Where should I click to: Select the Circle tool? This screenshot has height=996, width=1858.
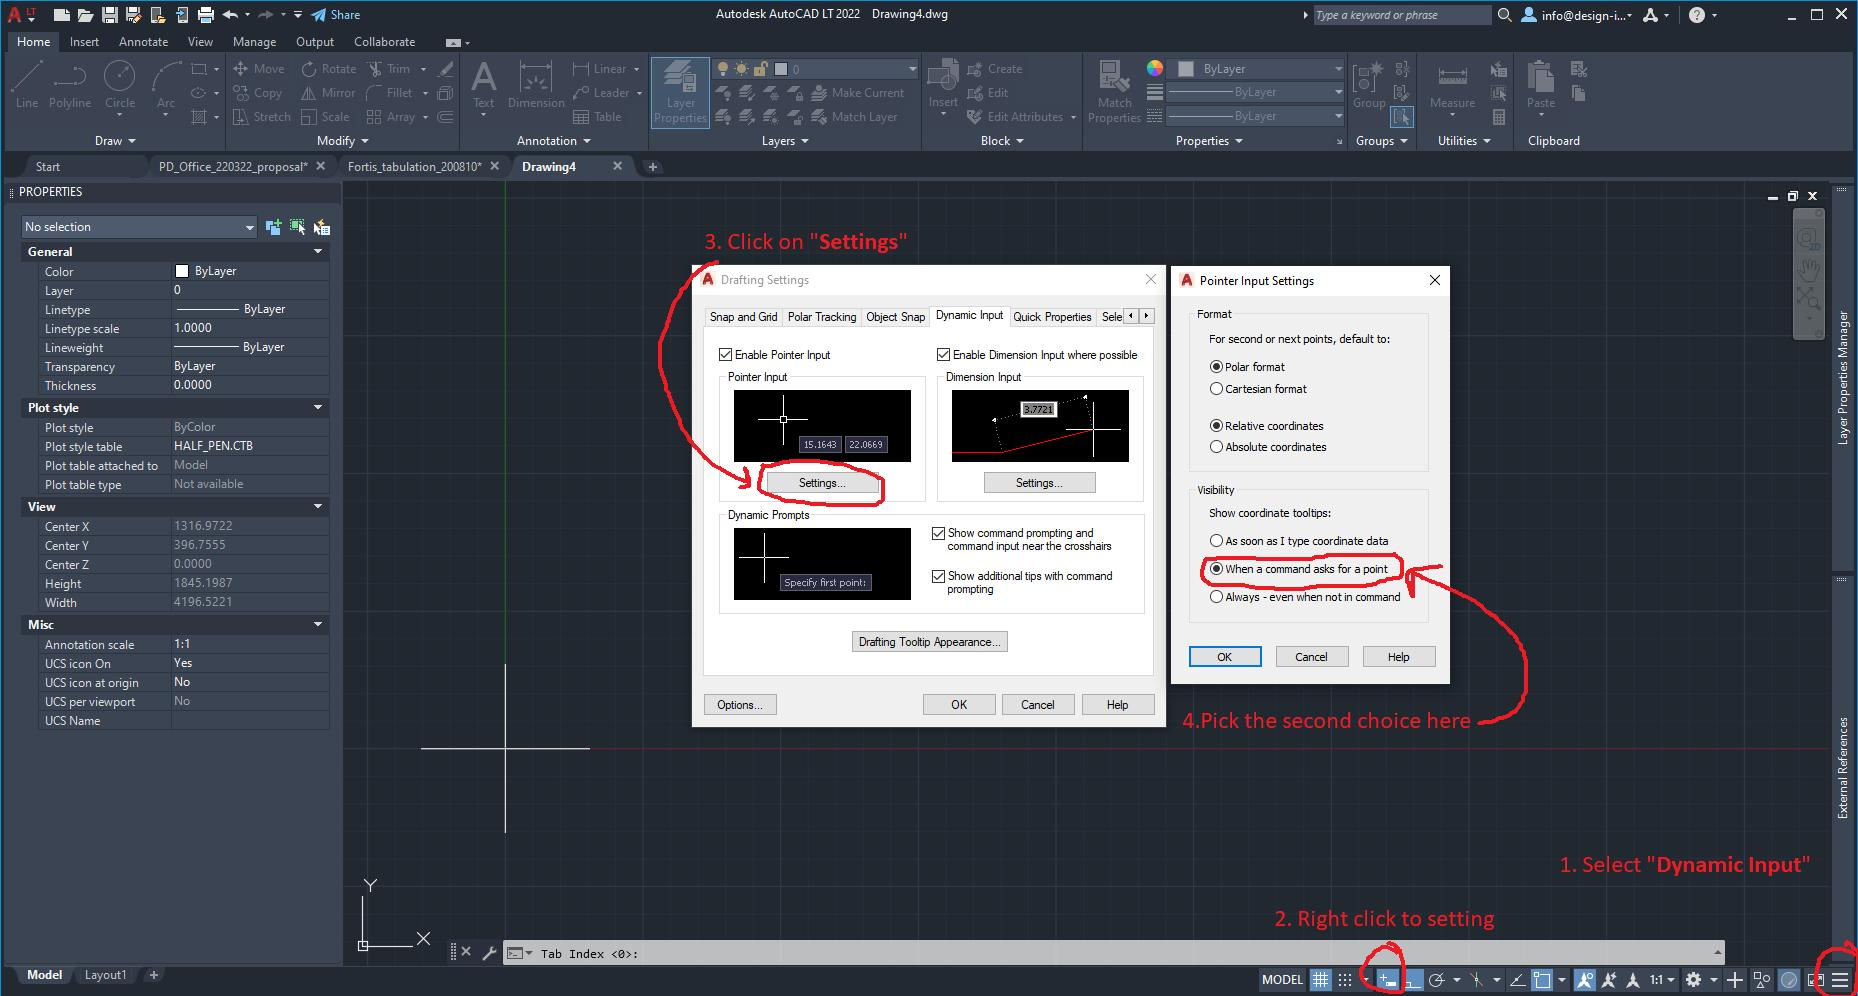click(120, 84)
